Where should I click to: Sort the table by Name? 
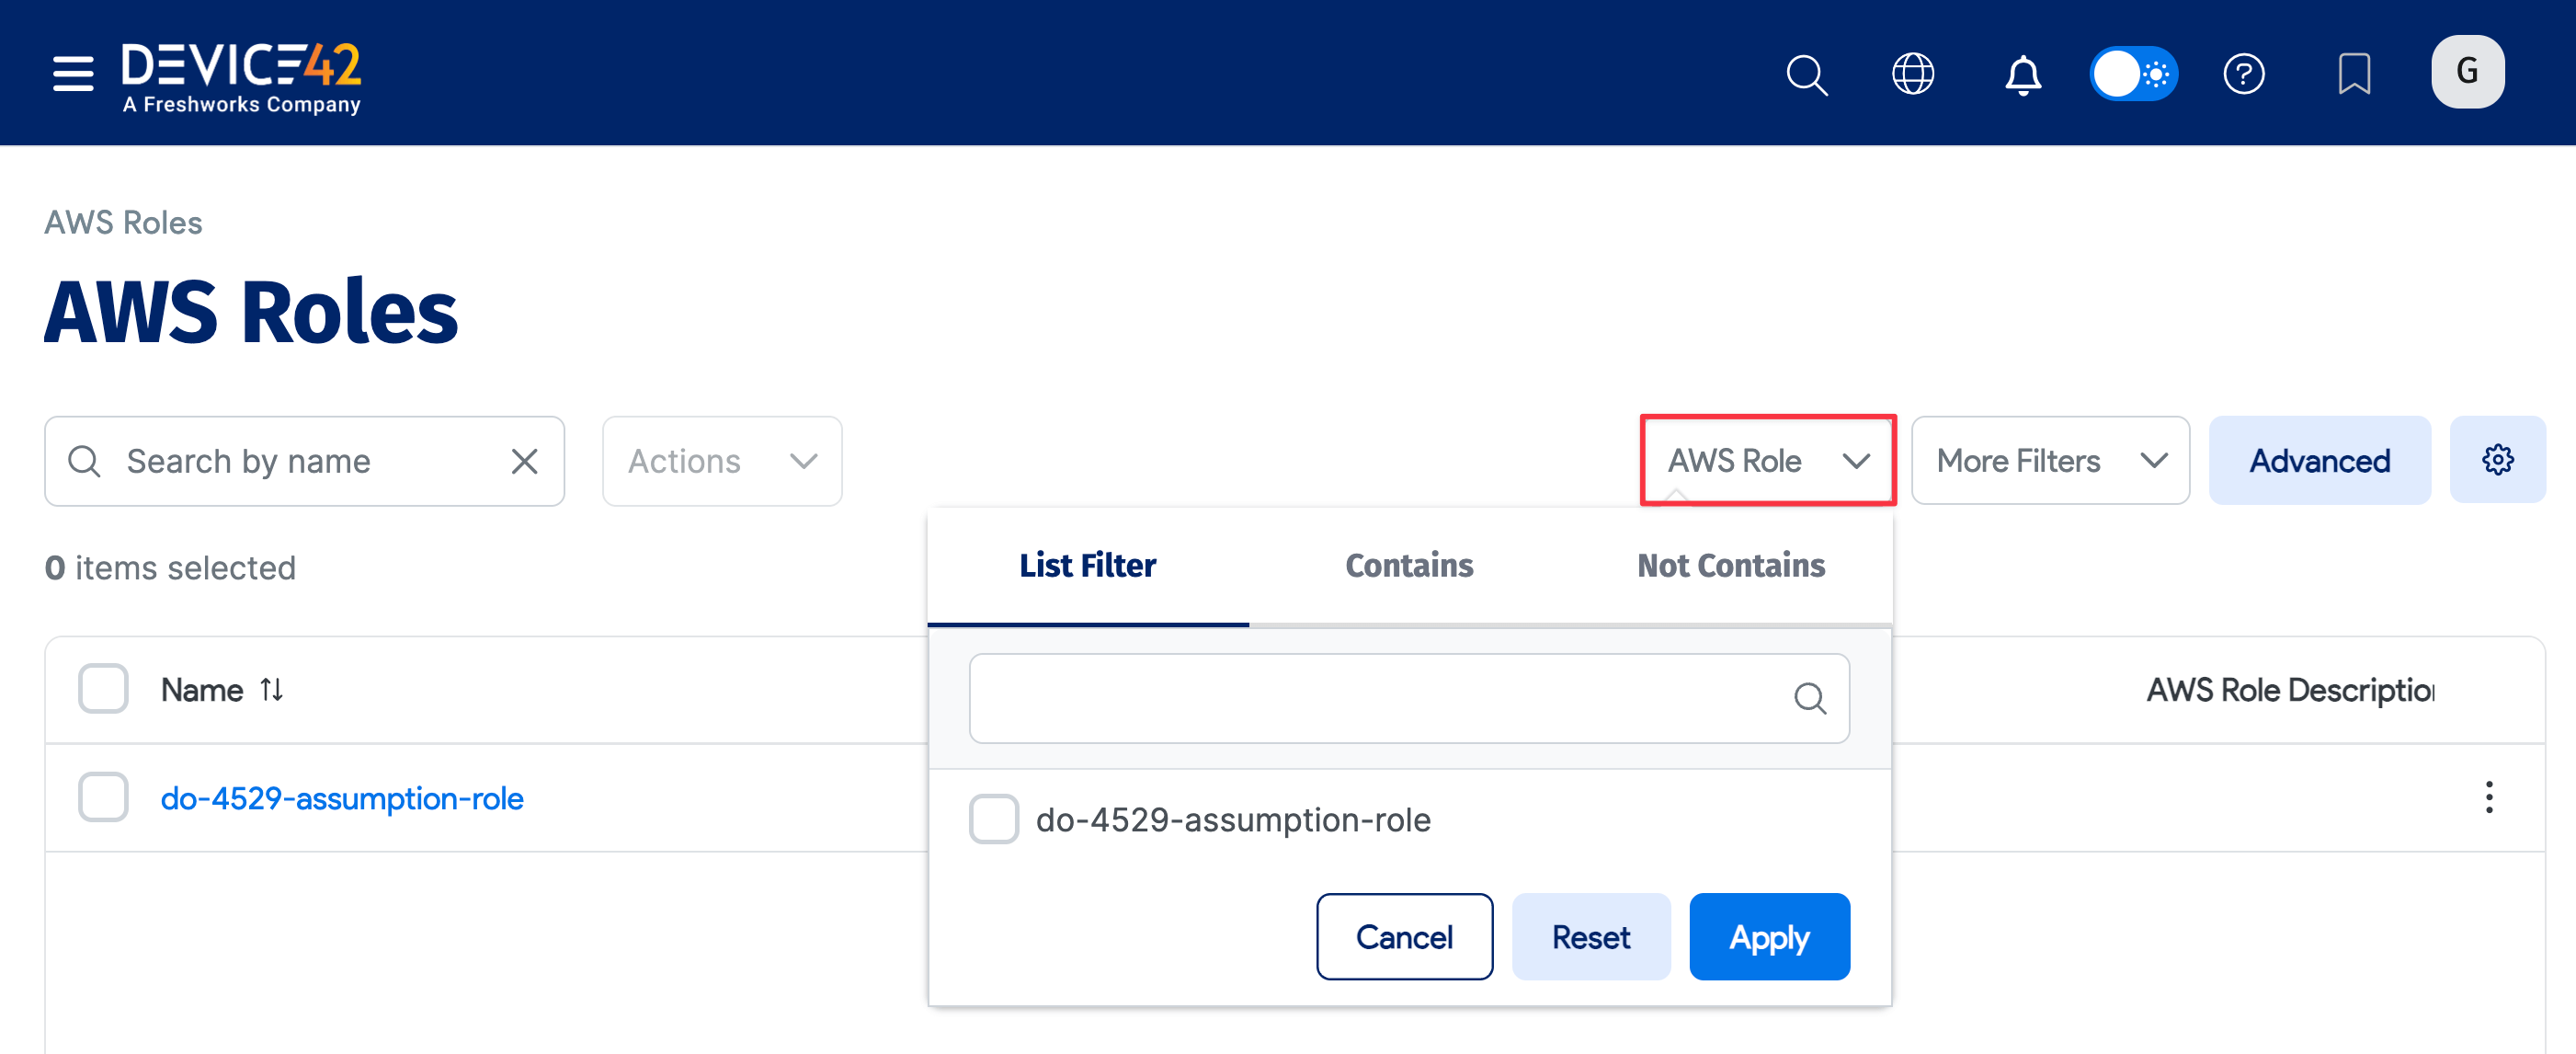[271, 689]
